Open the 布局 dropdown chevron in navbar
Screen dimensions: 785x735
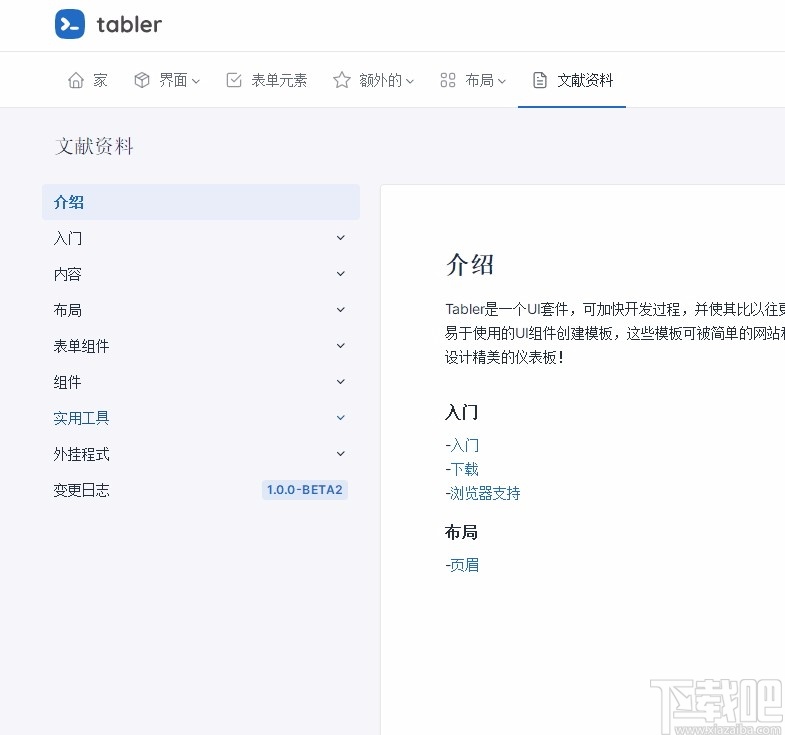tap(502, 81)
